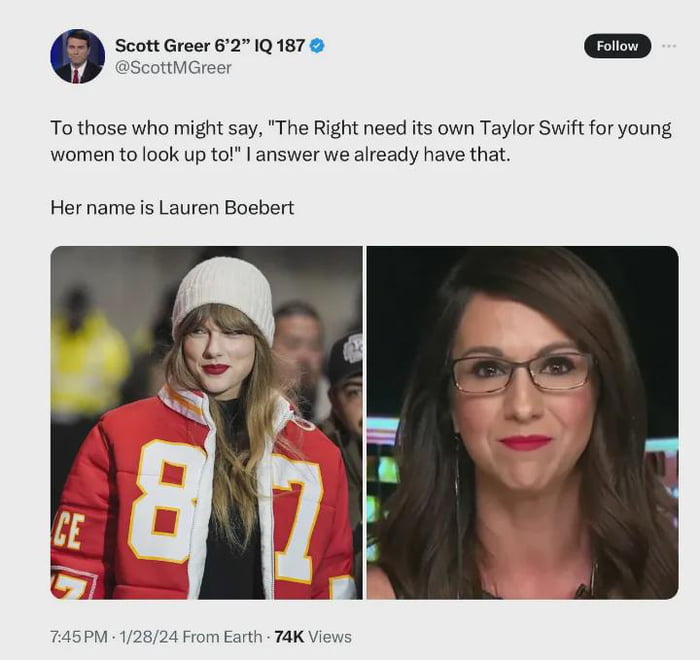Click the white knit beanie in left photo
Image resolution: width=700 pixels, height=660 pixels.
[224, 294]
